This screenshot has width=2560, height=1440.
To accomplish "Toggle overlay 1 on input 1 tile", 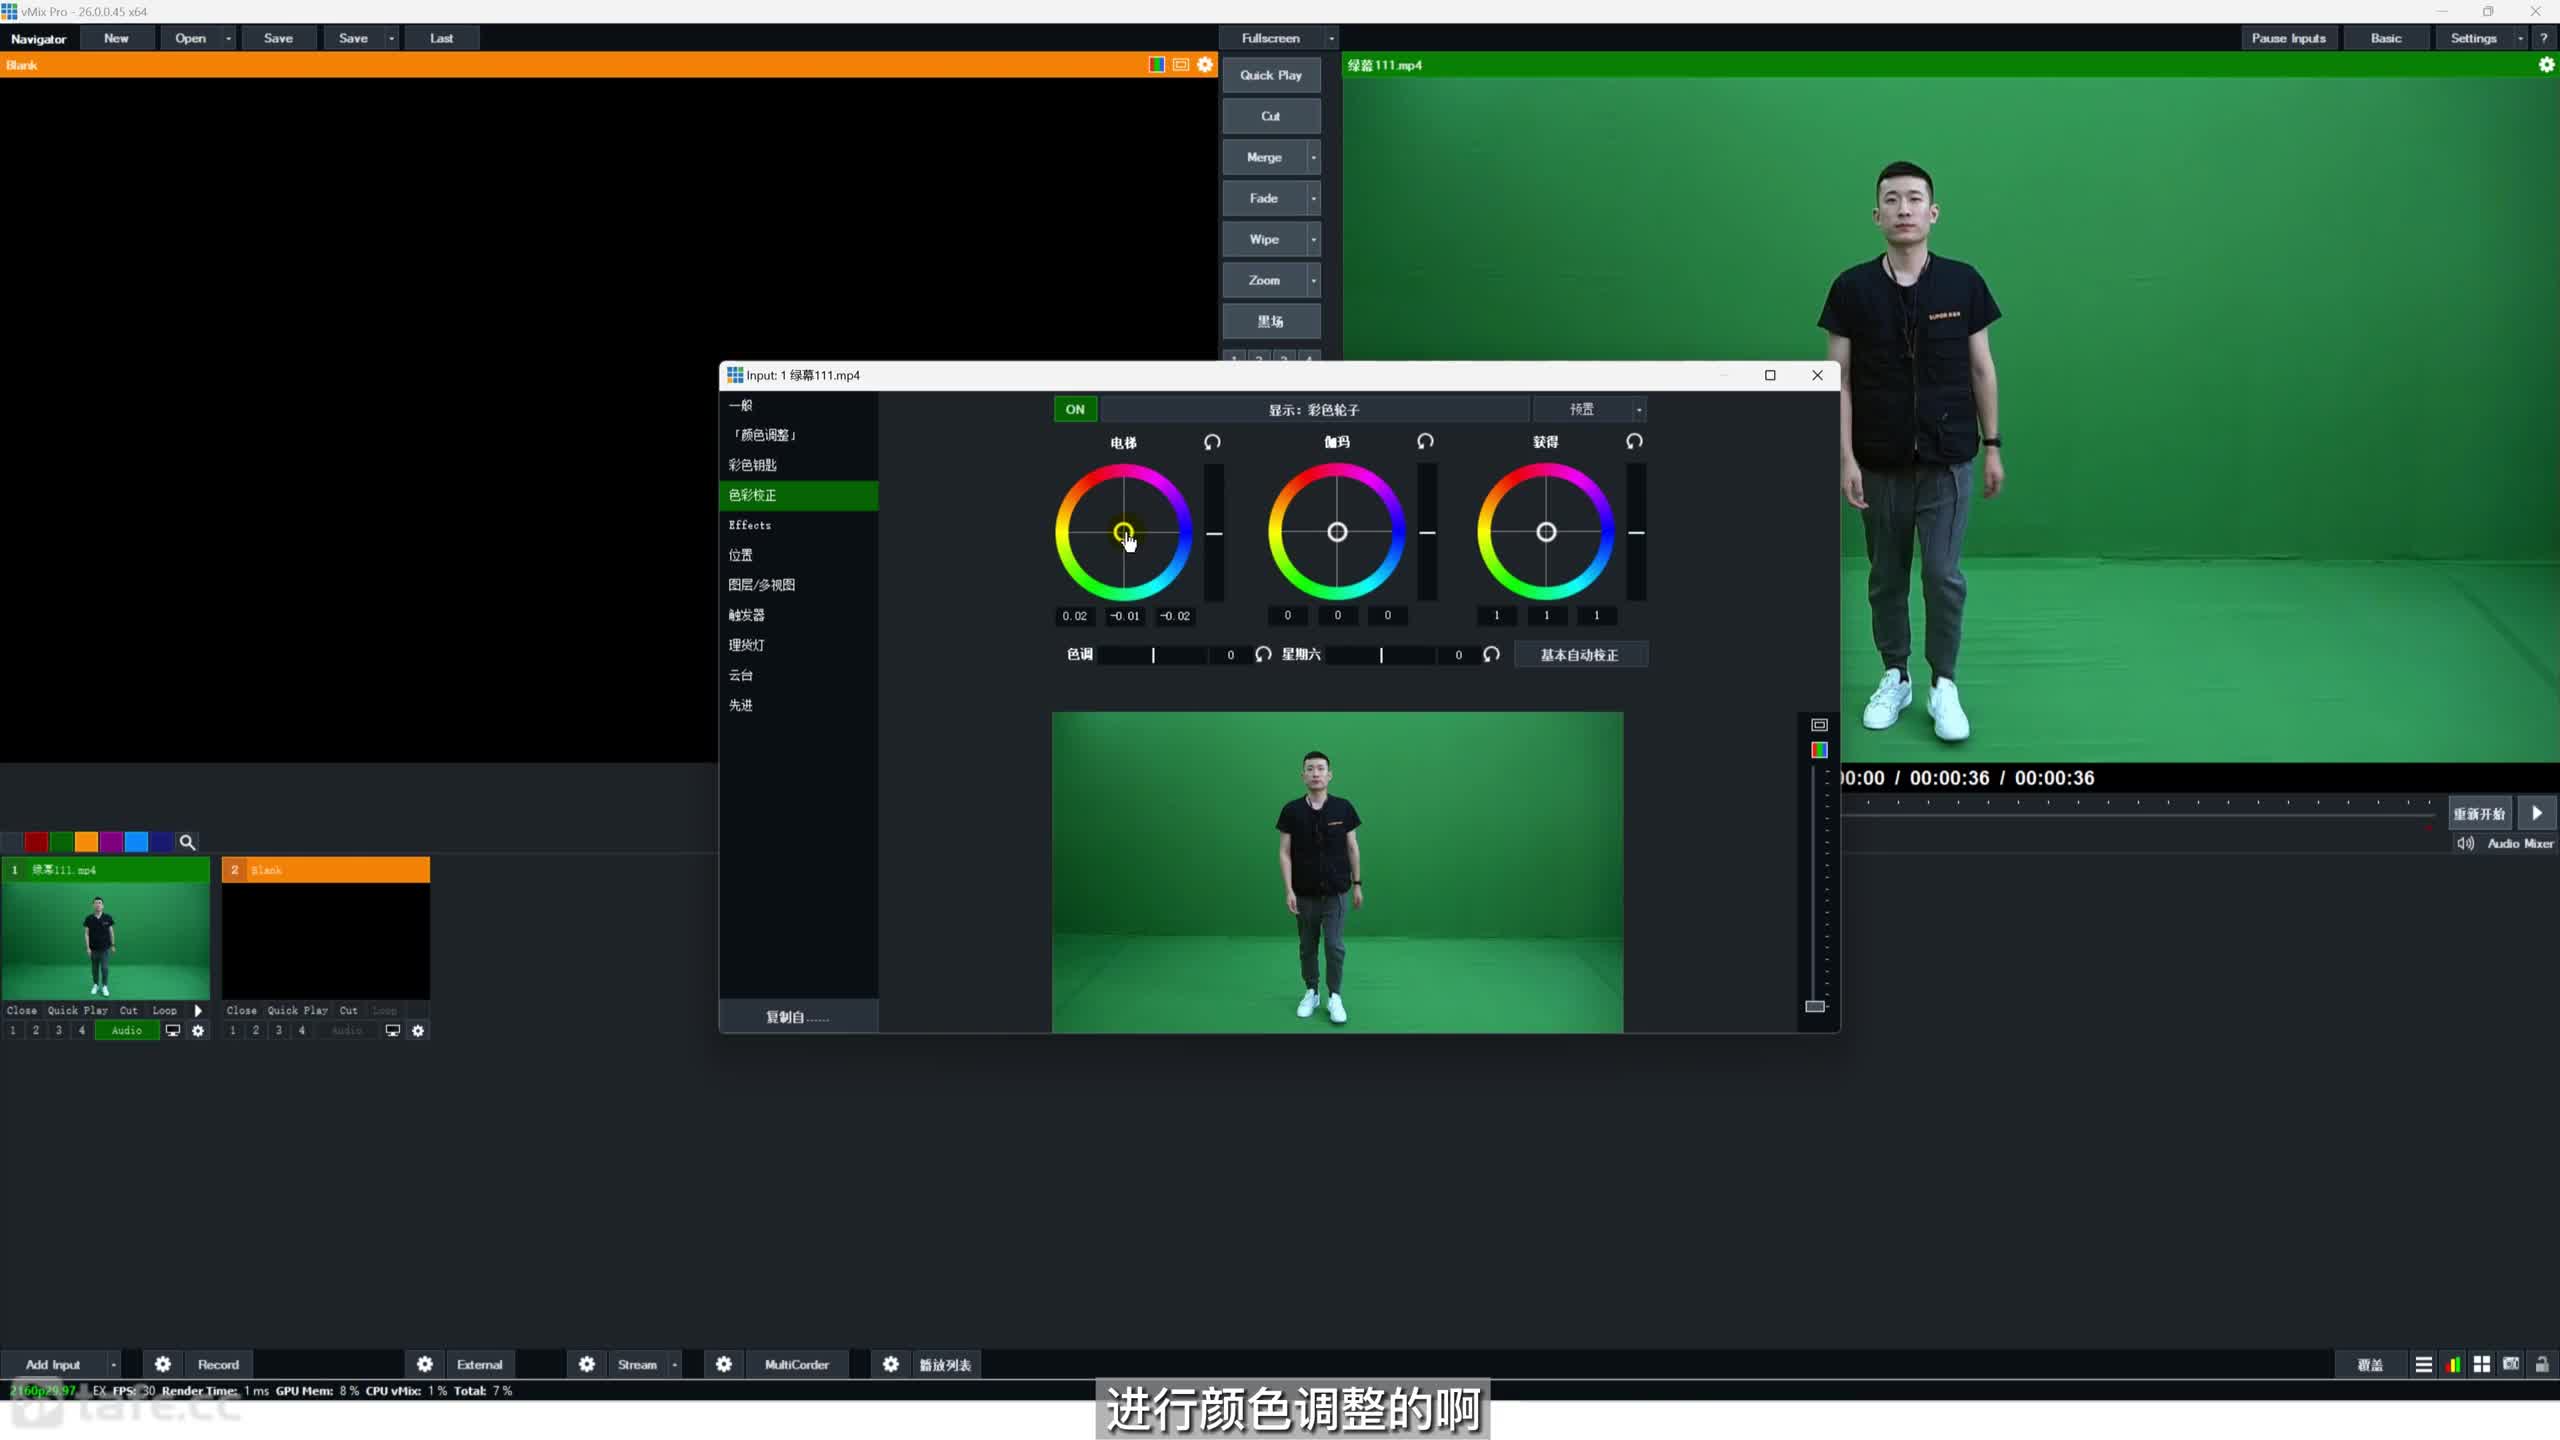I will [x=13, y=1030].
